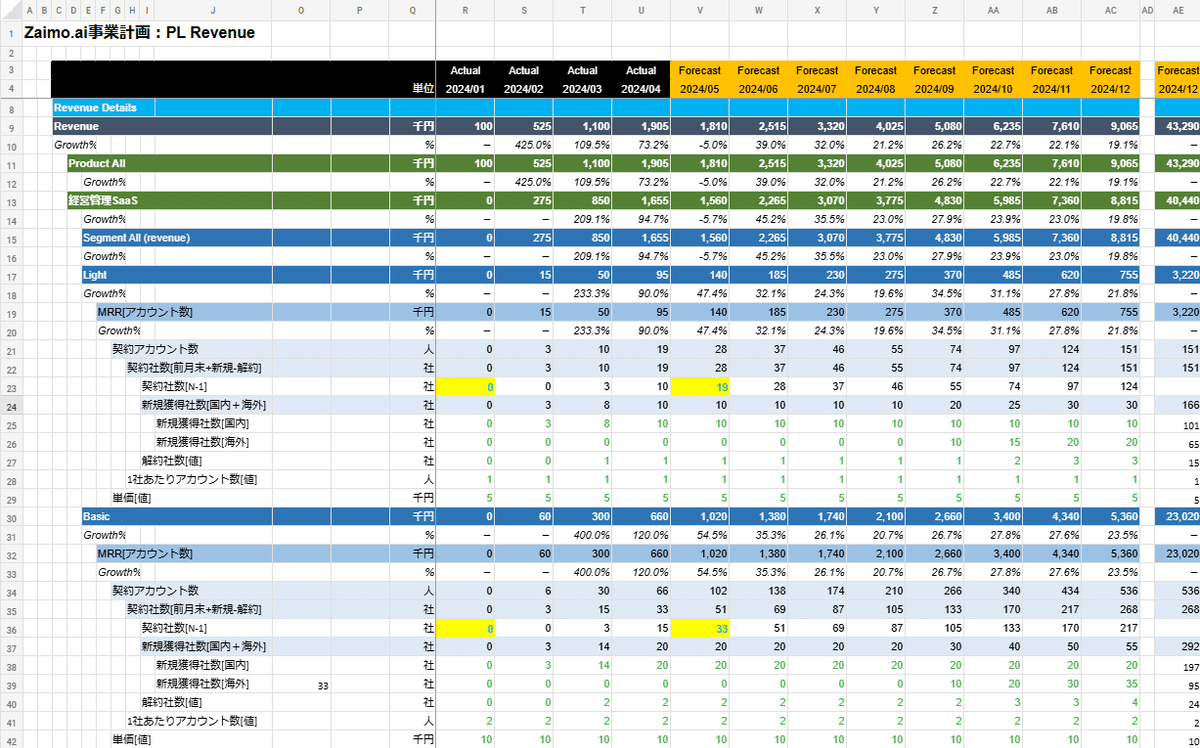Click the yellow highlighted "19" cell

[x=700, y=386]
